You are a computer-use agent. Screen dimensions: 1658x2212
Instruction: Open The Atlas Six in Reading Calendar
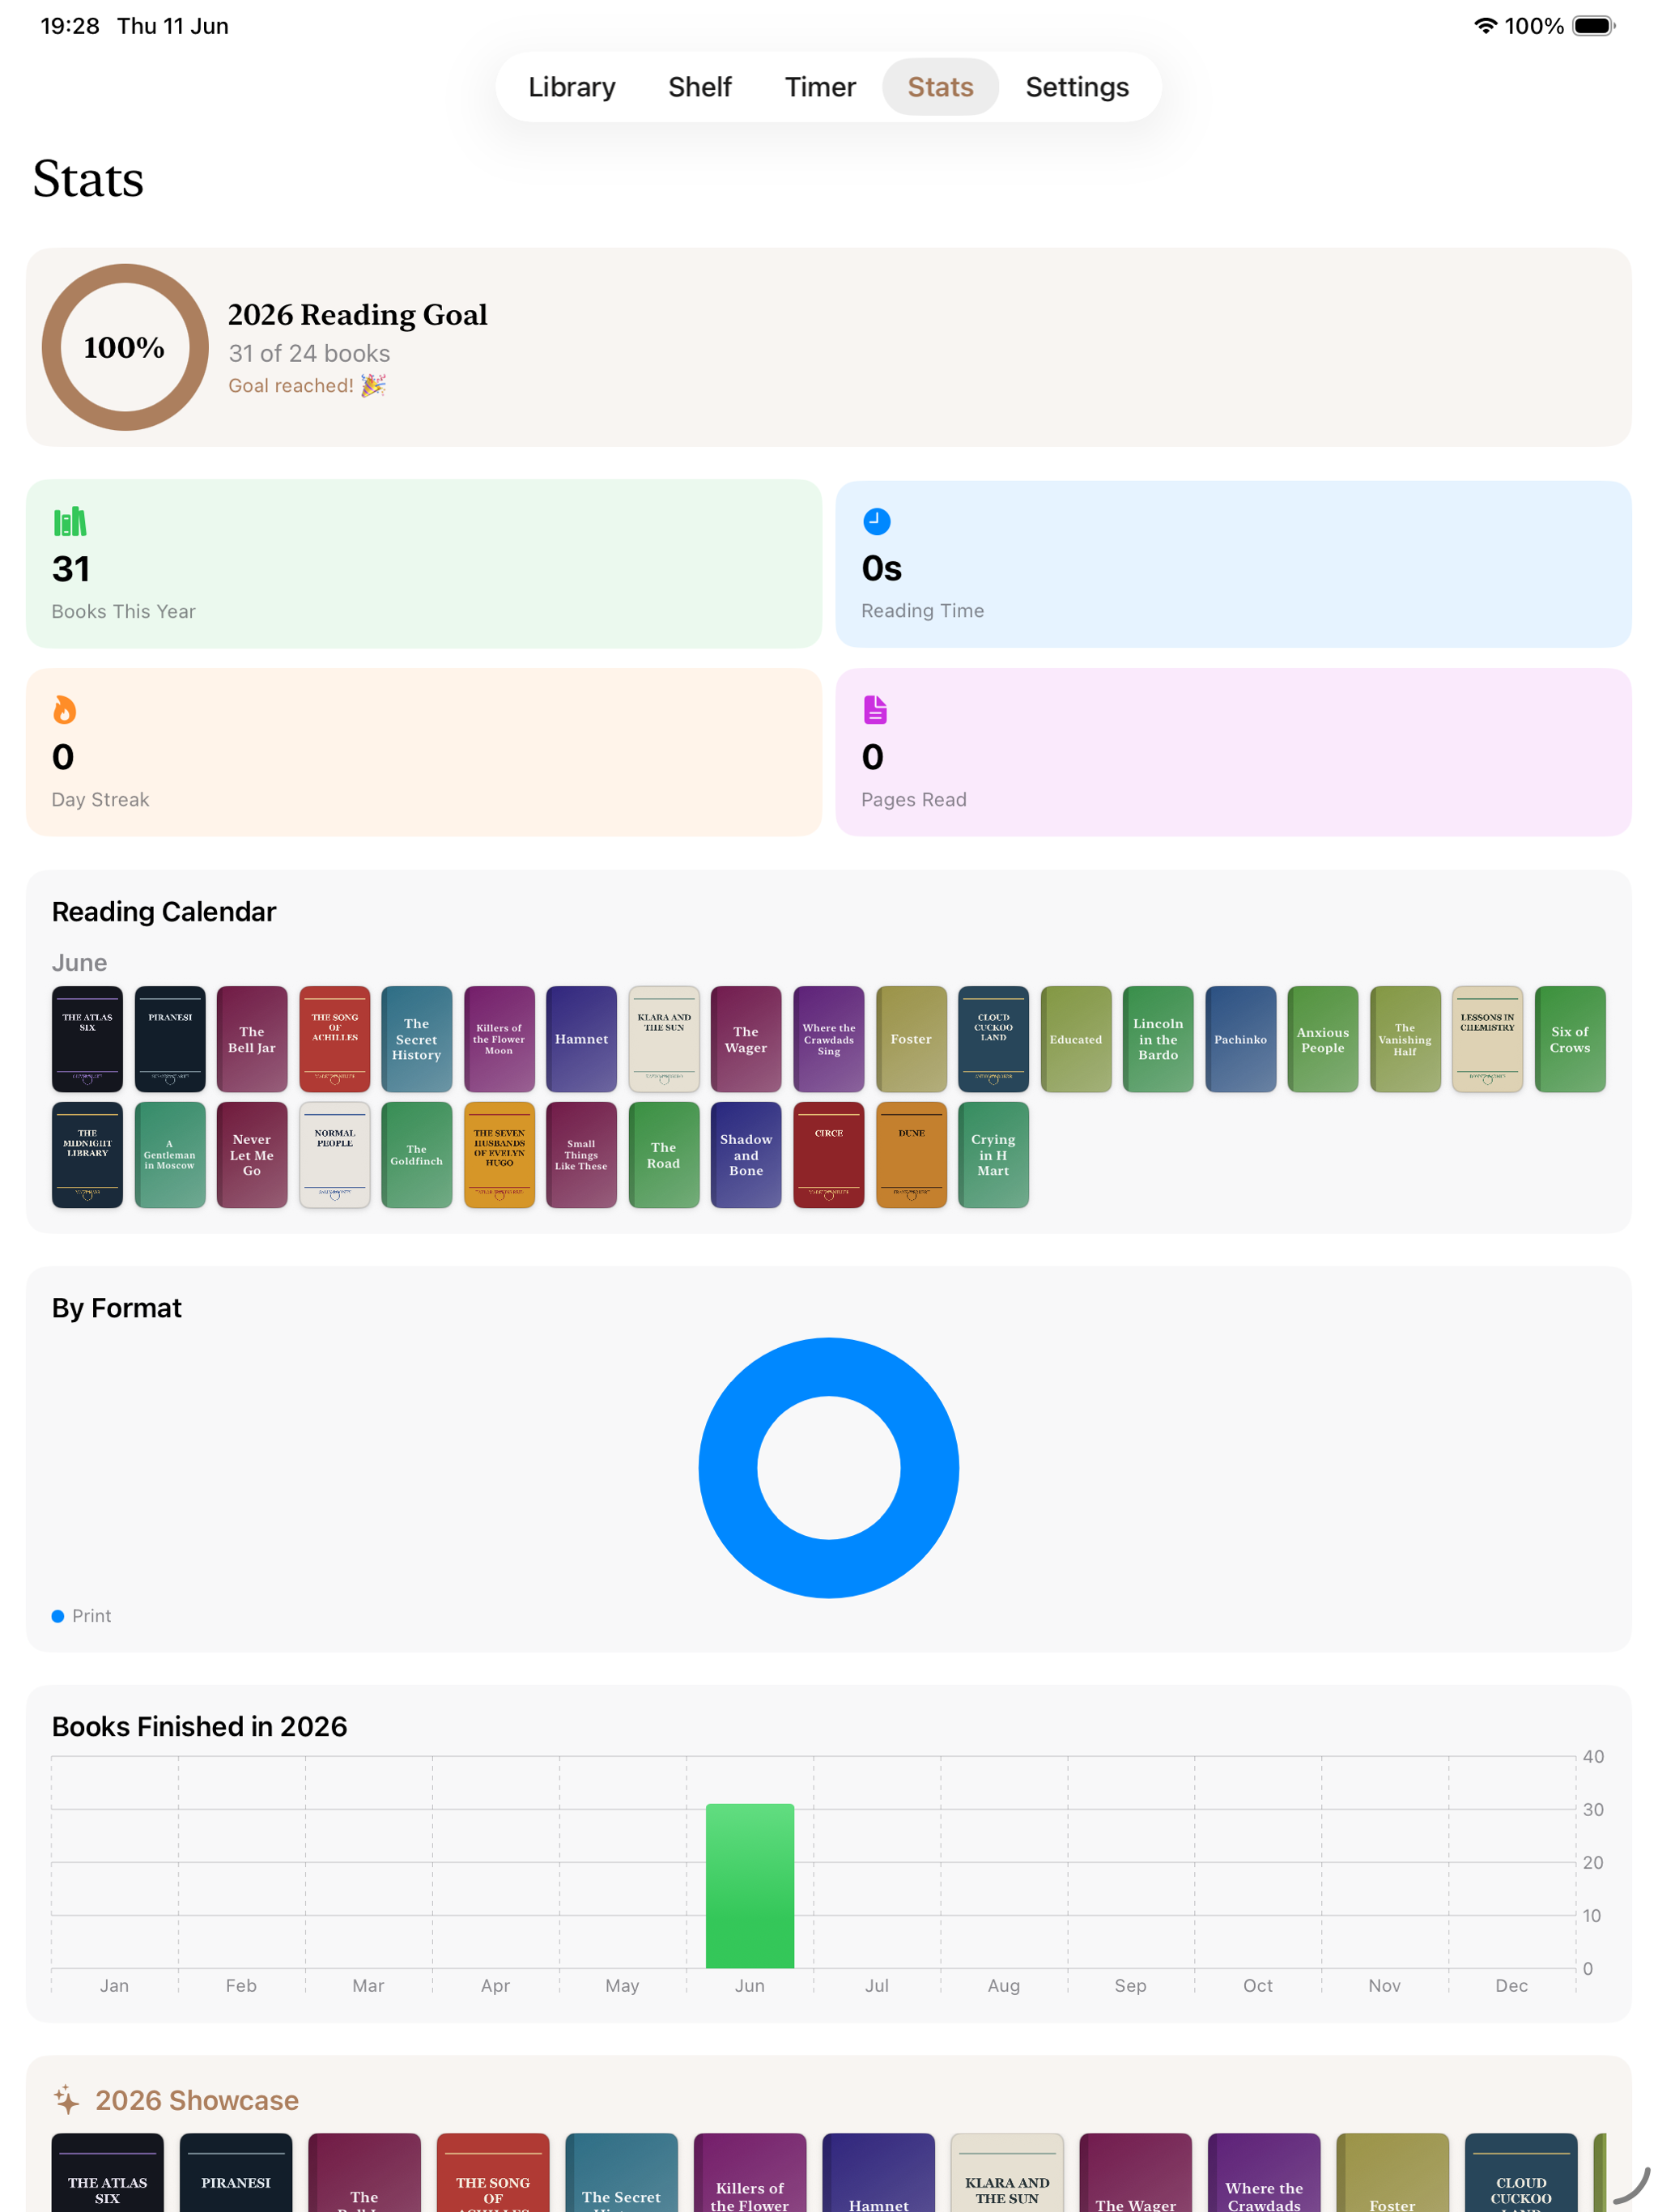(x=87, y=1039)
